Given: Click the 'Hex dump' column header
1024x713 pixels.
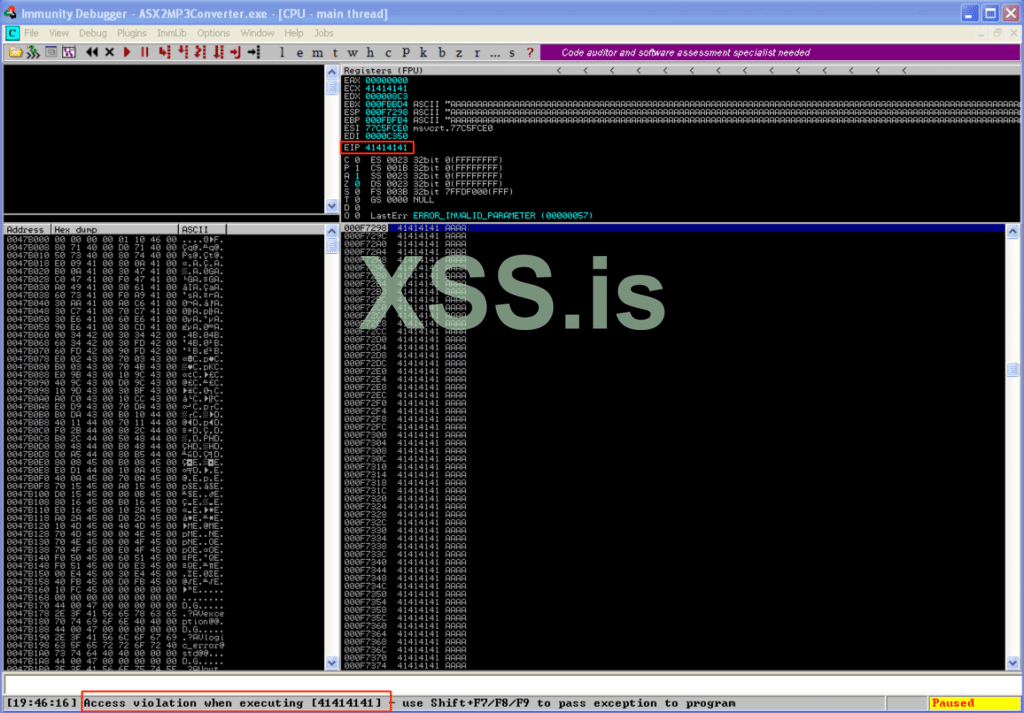Looking at the screenshot, I should (x=115, y=229).
